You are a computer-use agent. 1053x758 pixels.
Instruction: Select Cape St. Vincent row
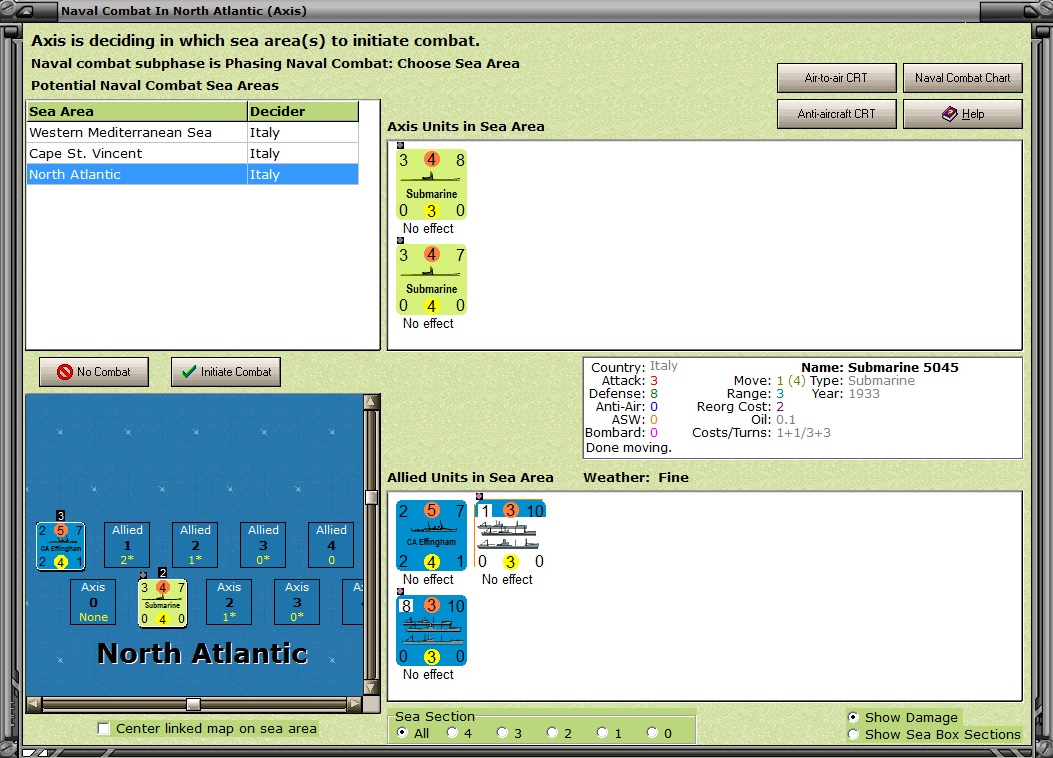click(x=193, y=153)
